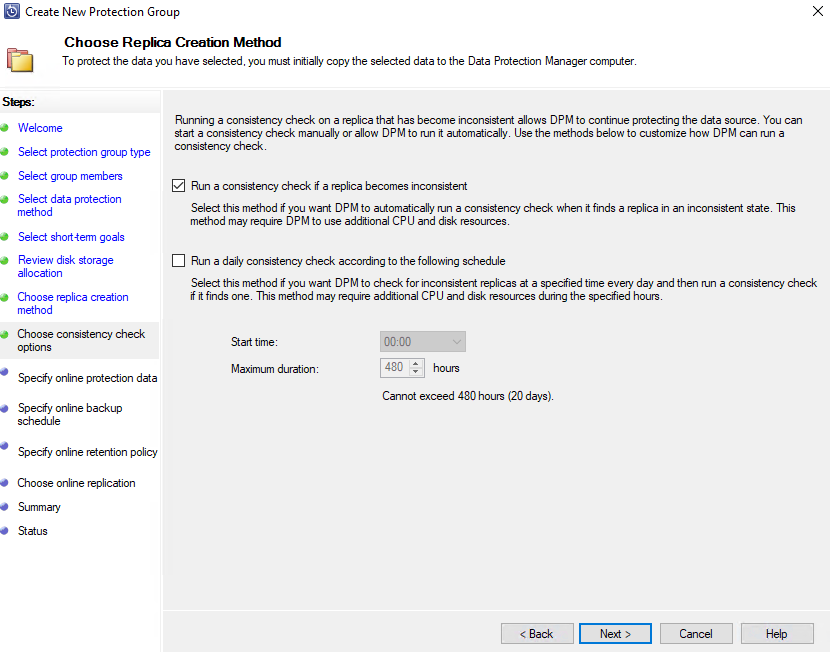
Task: Click the Next button
Action: [615, 633]
